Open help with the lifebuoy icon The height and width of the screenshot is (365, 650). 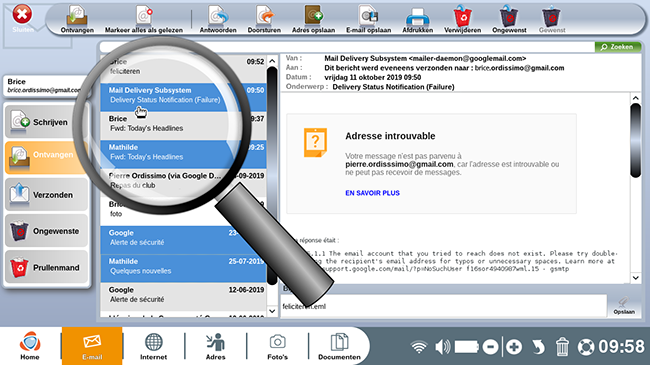point(586,347)
